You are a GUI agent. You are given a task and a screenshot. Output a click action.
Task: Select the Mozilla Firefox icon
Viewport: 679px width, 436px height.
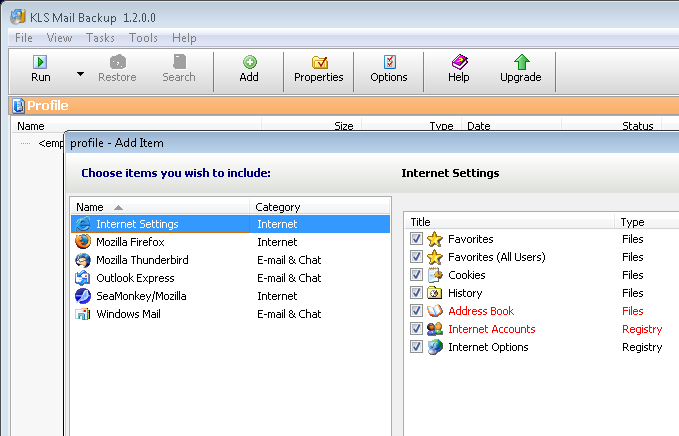coord(83,242)
